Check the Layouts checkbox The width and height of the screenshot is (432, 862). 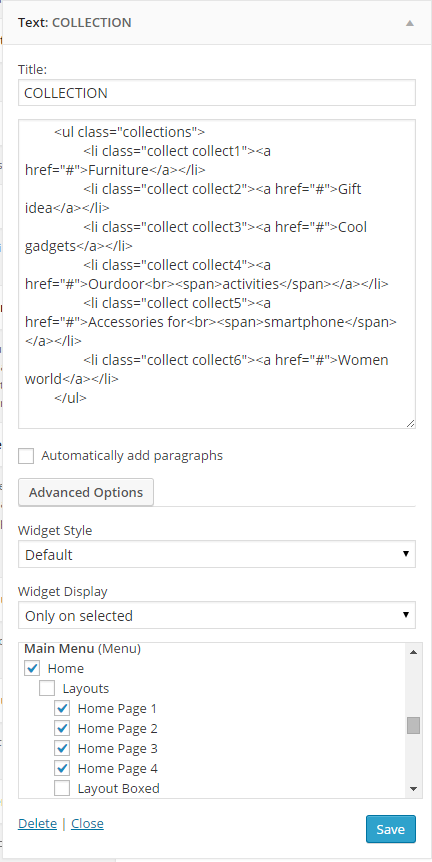coord(47,688)
